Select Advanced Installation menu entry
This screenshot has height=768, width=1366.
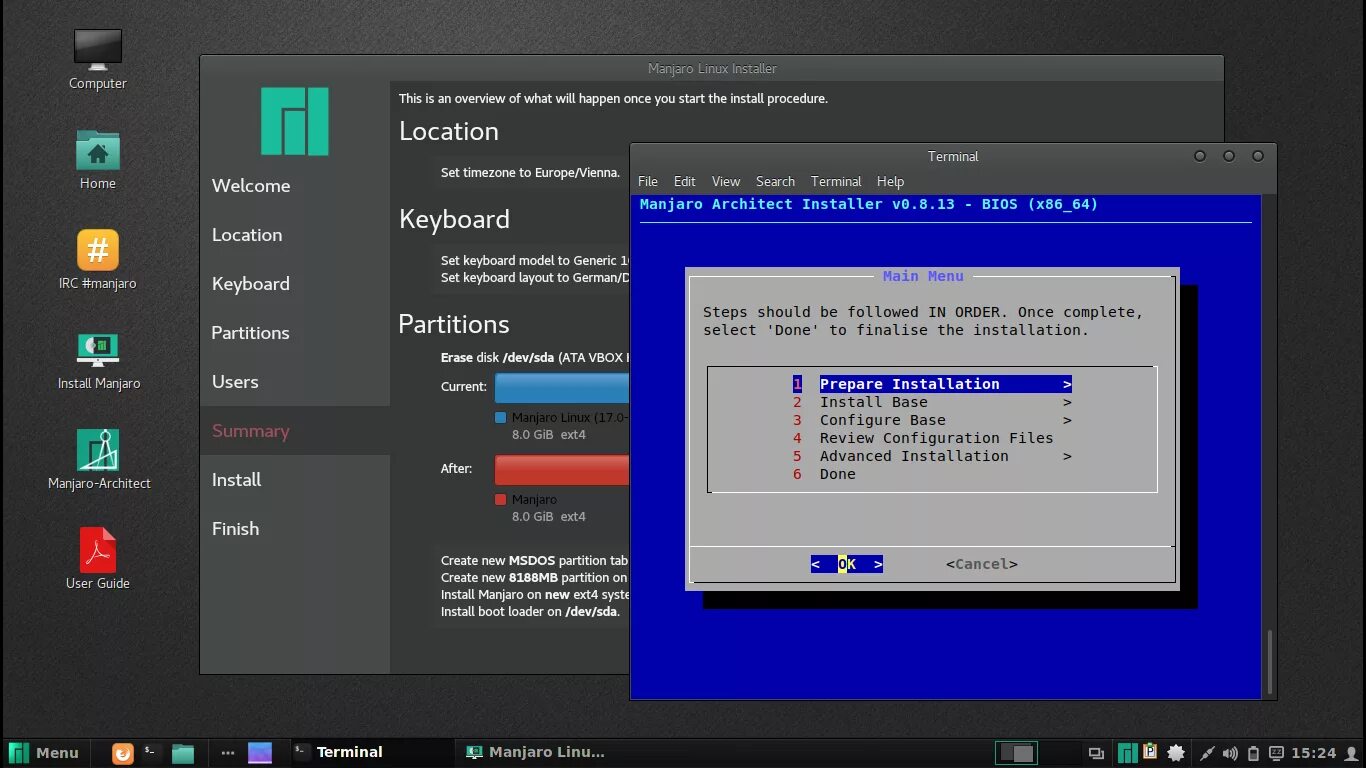pos(932,456)
